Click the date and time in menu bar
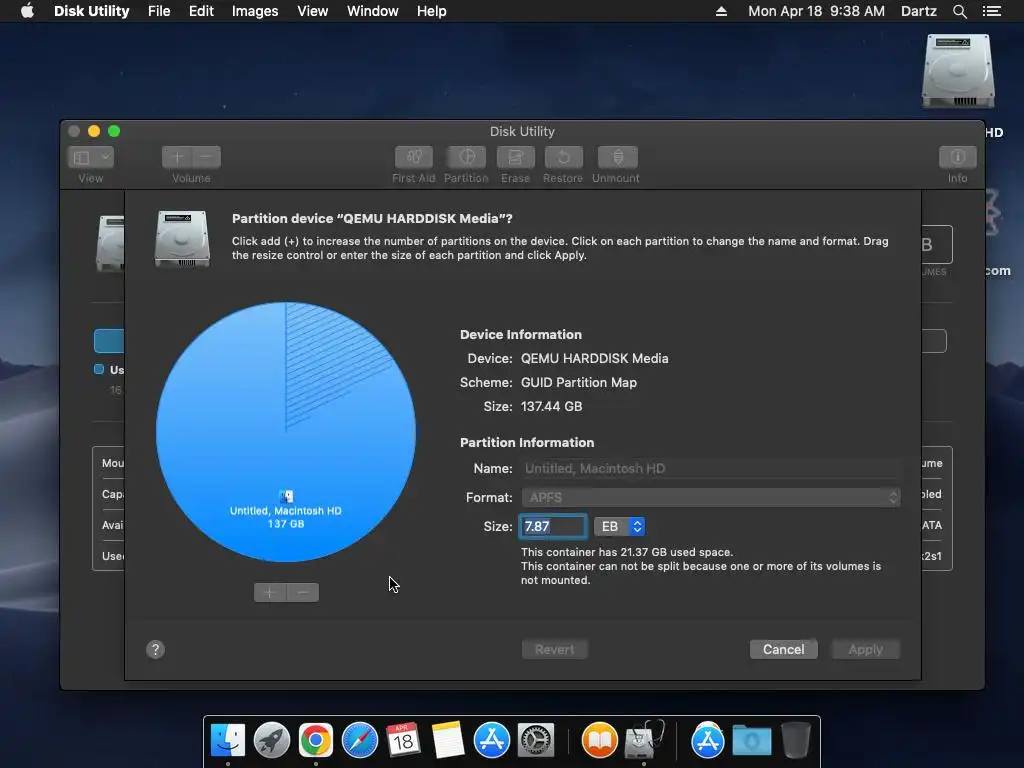This screenshot has width=1024, height=768. (x=816, y=11)
